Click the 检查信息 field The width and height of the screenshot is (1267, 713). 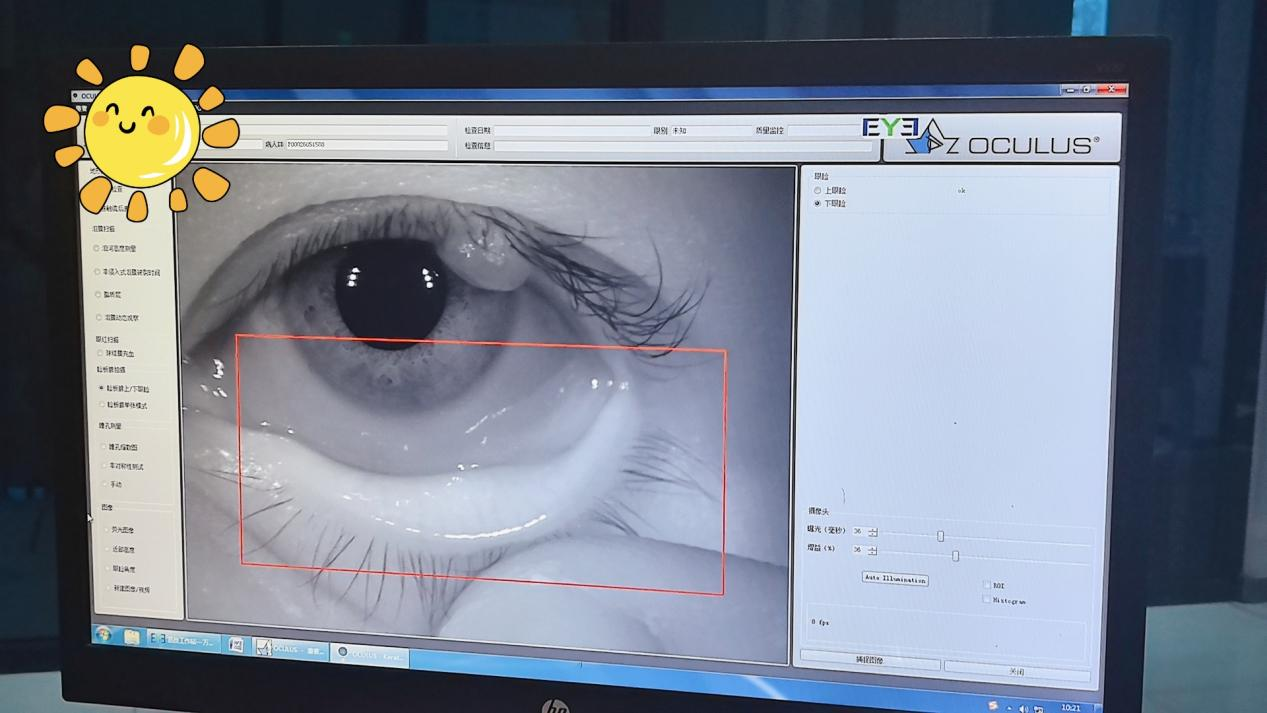click(682, 146)
